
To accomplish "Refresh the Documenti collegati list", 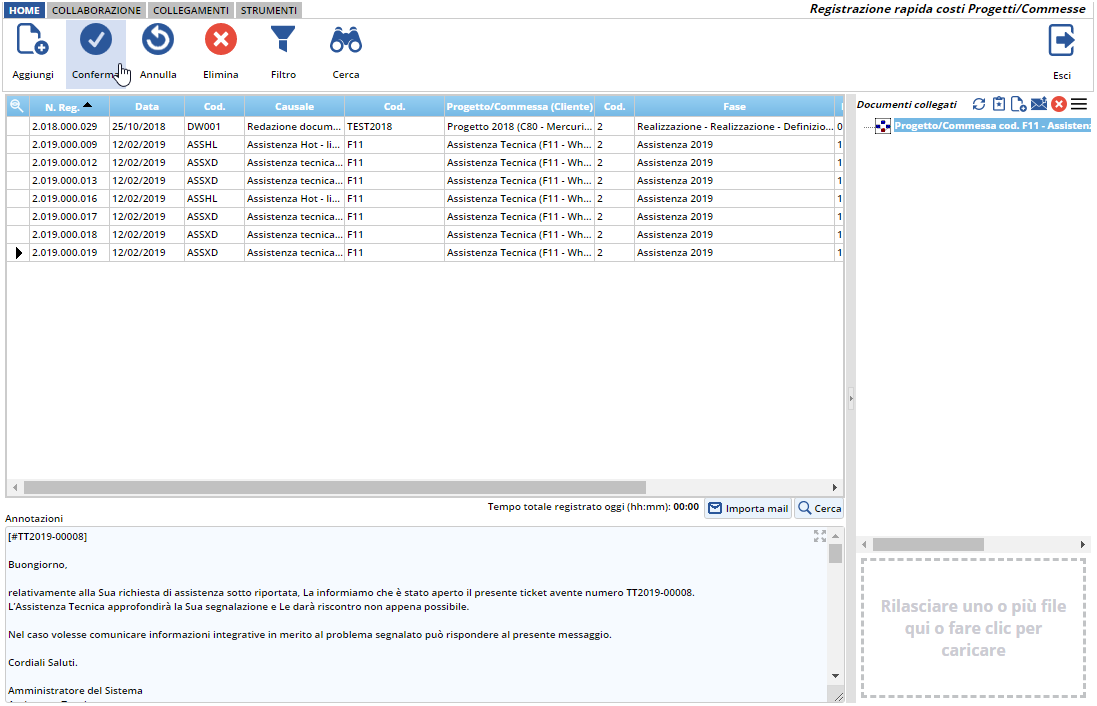I will pyautogui.click(x=979, y=104).
